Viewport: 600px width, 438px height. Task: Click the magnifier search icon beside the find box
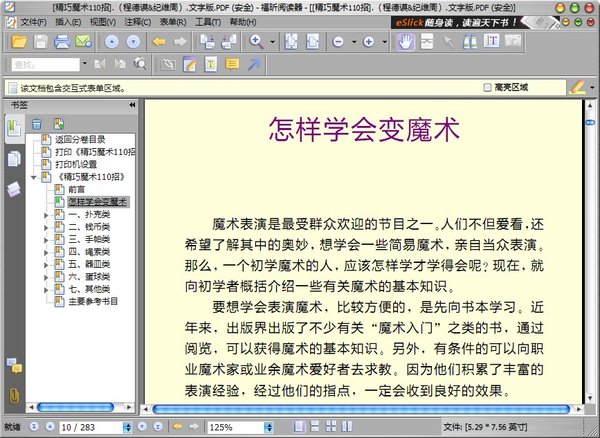click(x=140, y=64)
